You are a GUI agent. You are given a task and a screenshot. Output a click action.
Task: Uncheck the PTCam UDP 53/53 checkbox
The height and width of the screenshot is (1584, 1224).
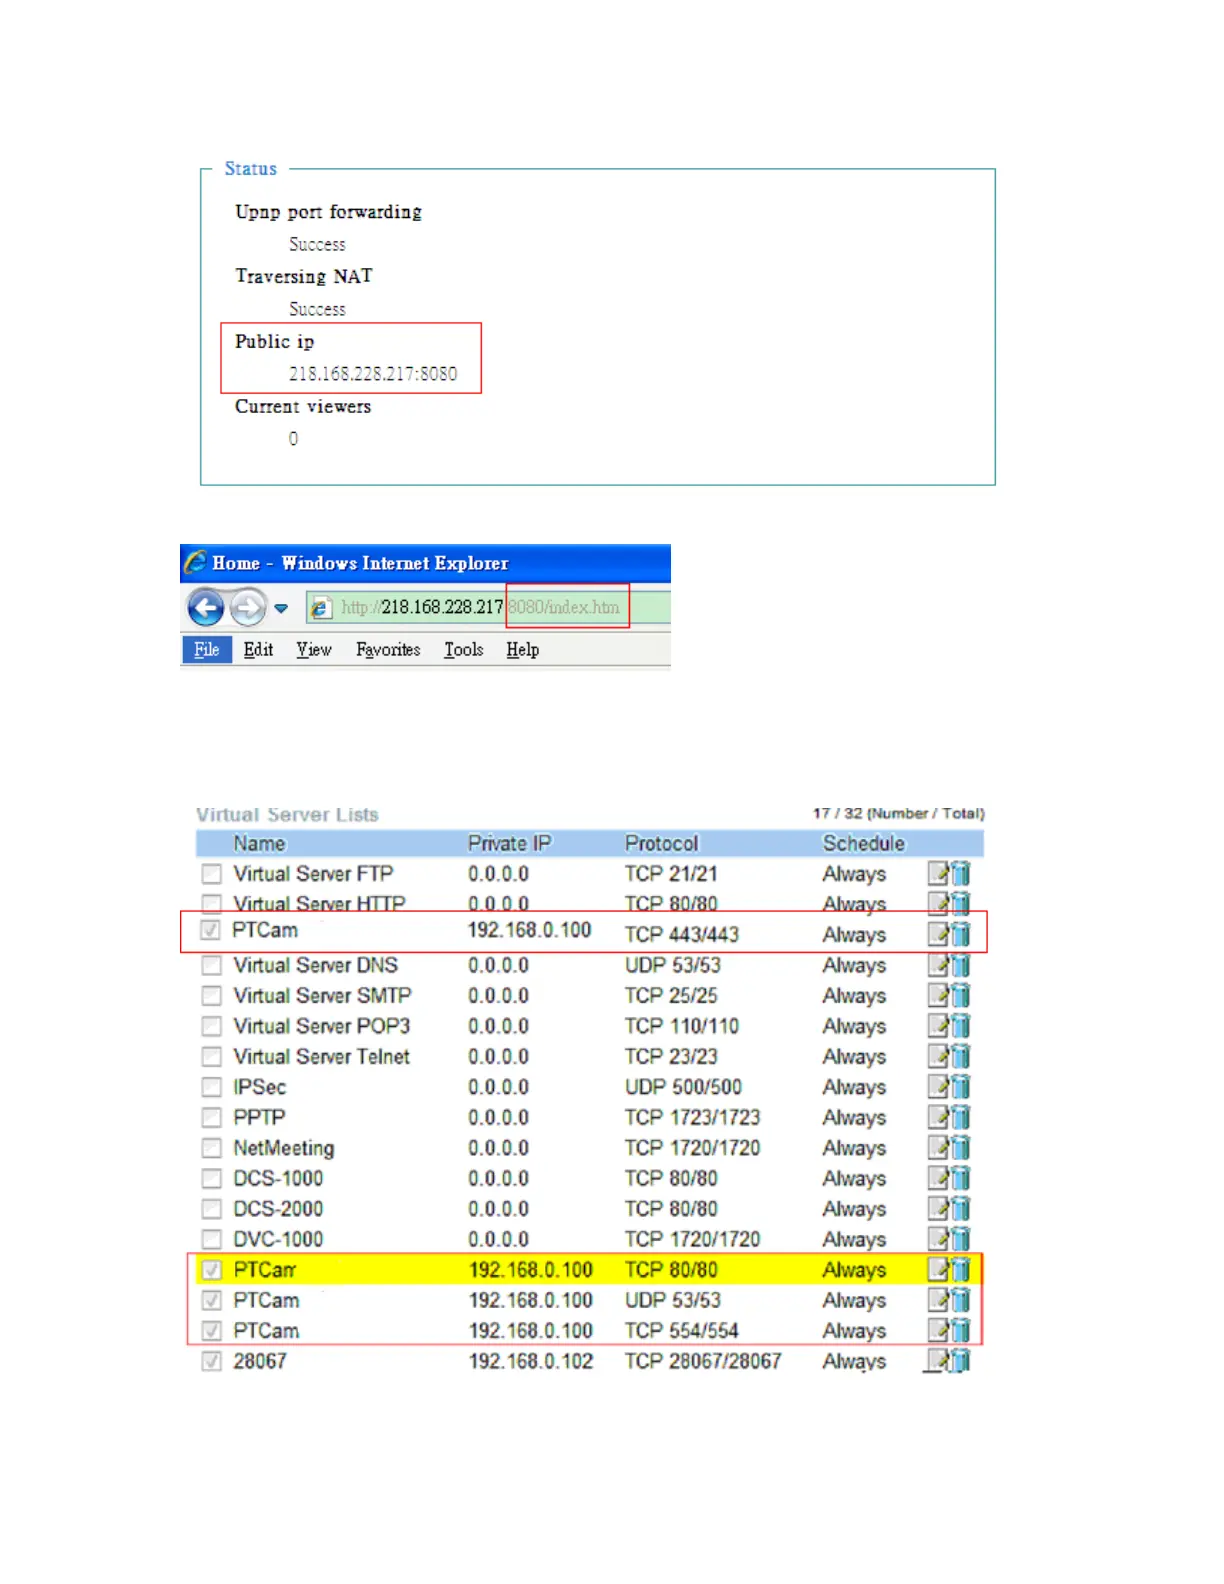tap(211, 1301)
